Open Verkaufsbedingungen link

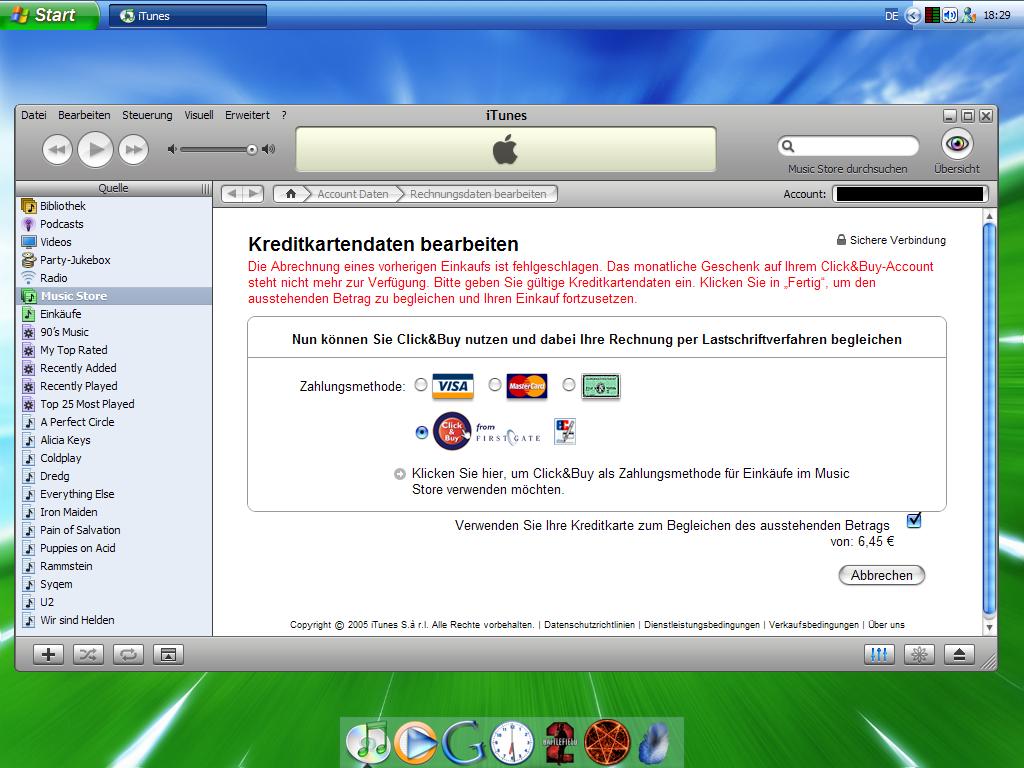[814, 625]
